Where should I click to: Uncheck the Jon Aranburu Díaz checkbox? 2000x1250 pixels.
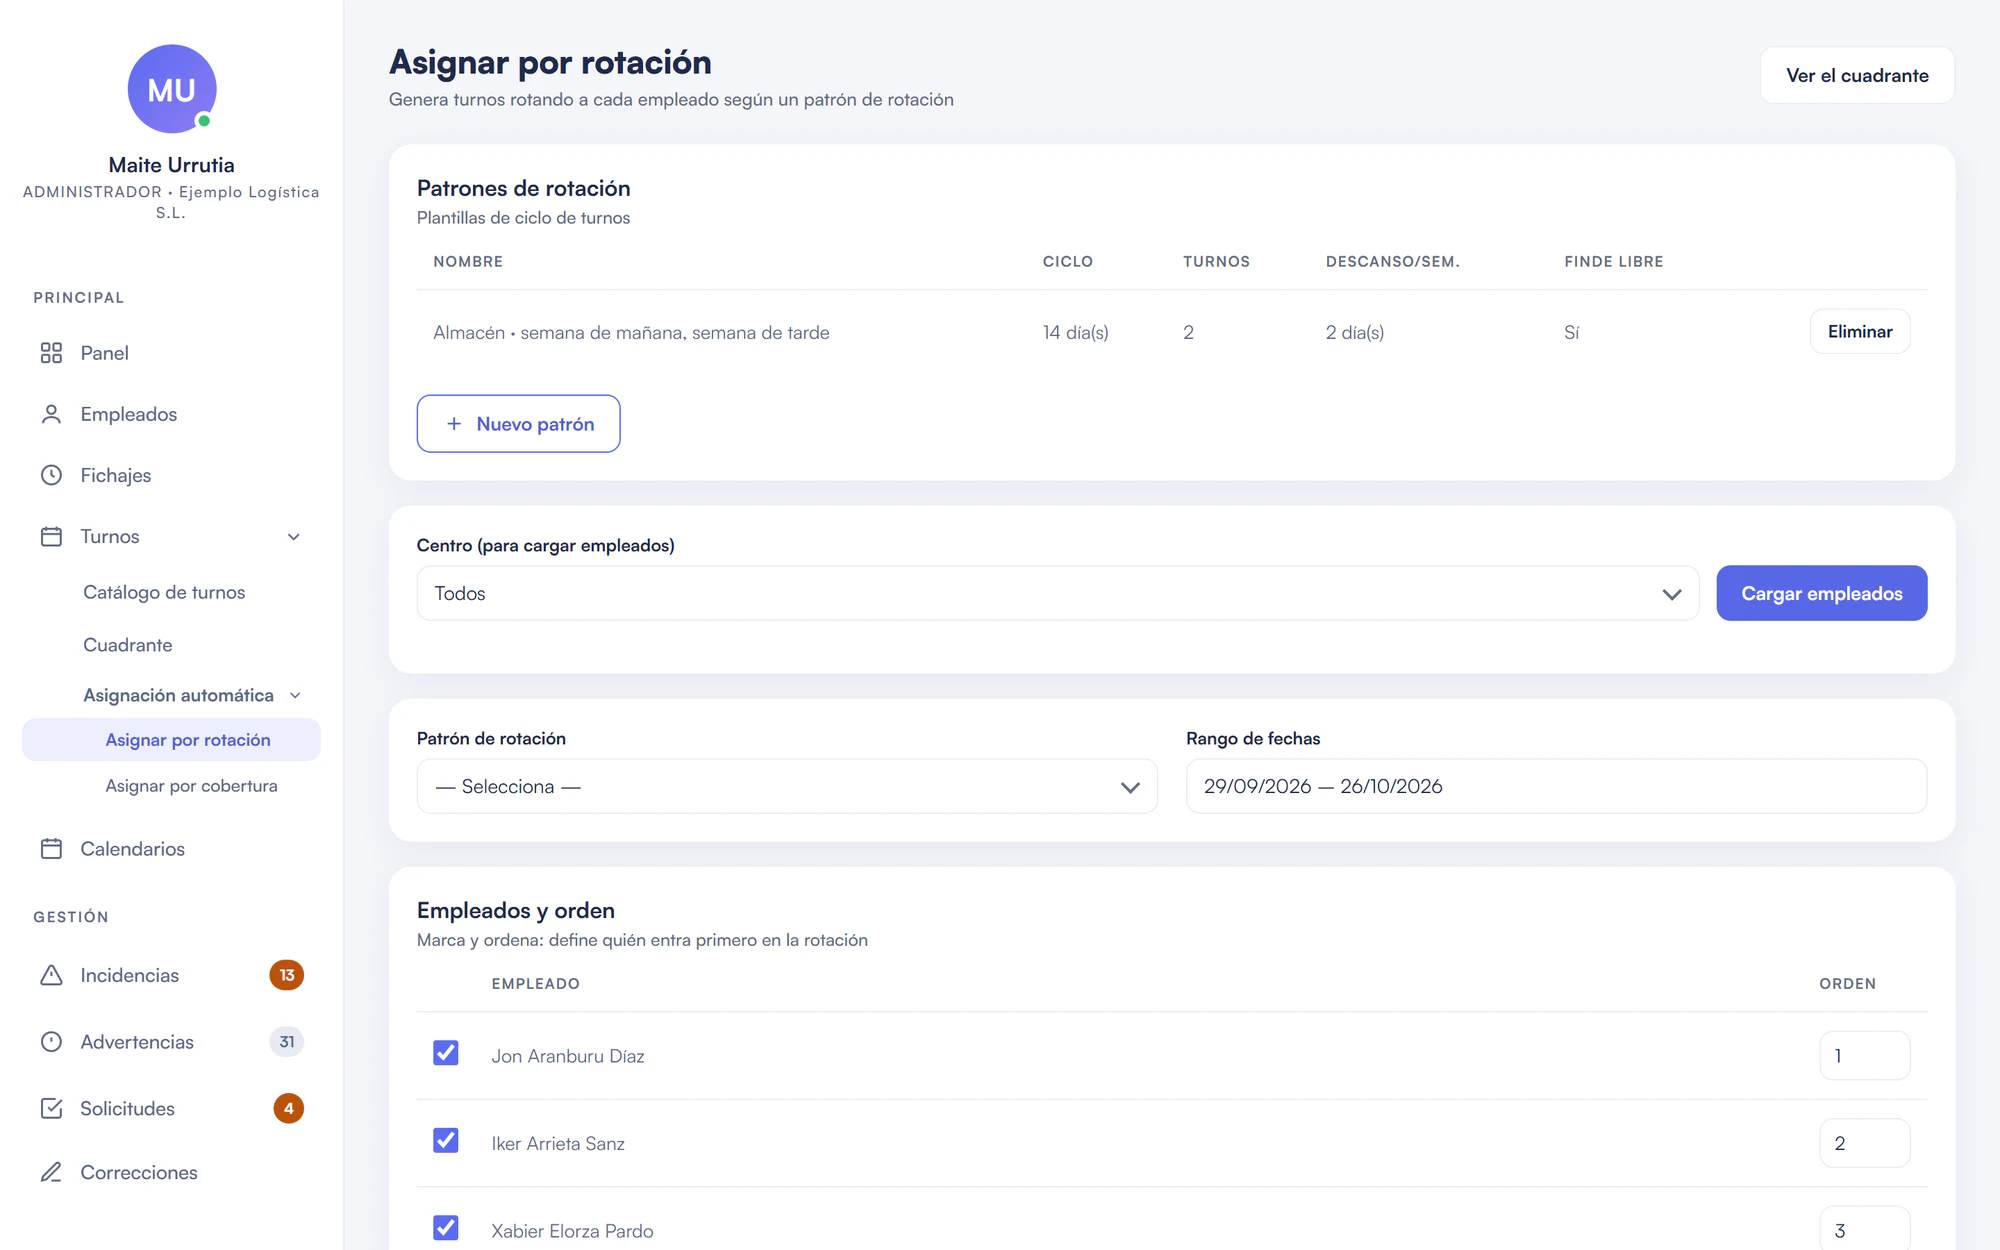(446, 1053)
